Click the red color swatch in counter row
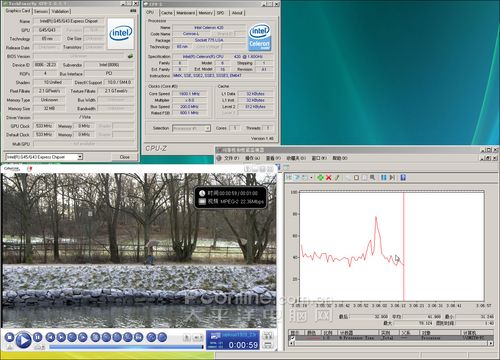Screen dimensions: 500x360 (313, 338)
